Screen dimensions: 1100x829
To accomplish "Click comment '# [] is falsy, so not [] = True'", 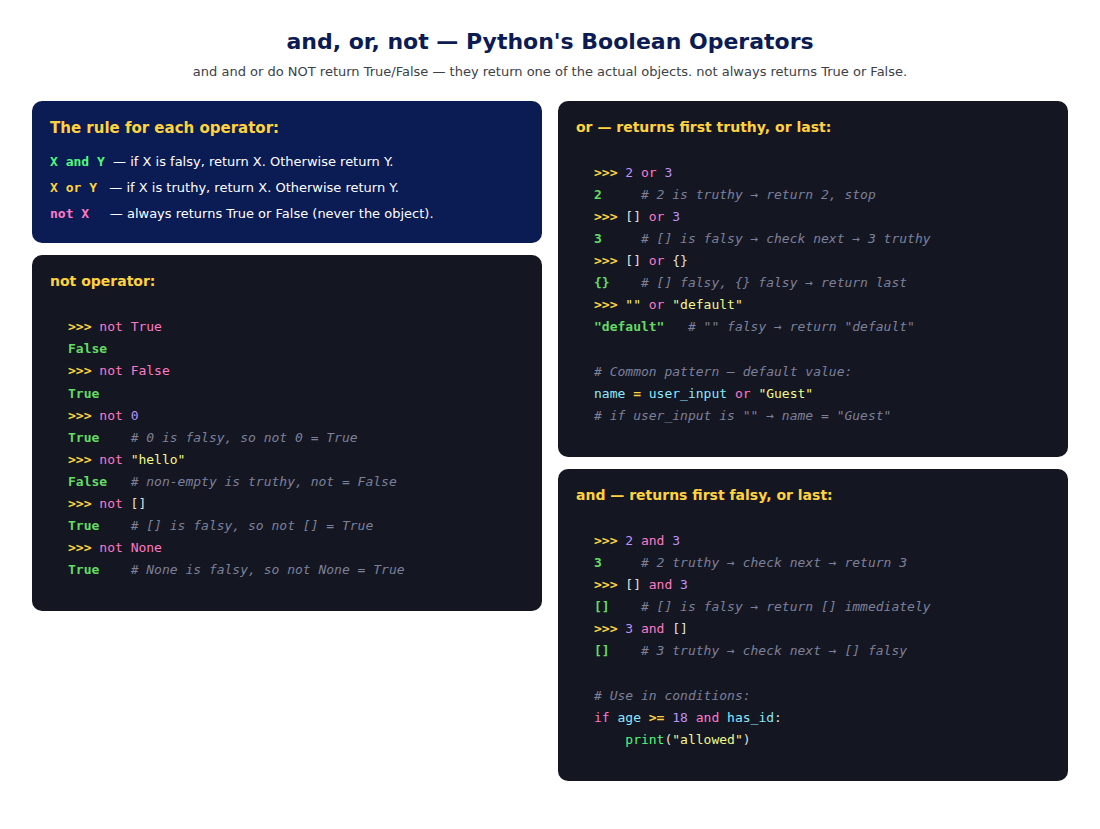I will [x=252, y=526].
